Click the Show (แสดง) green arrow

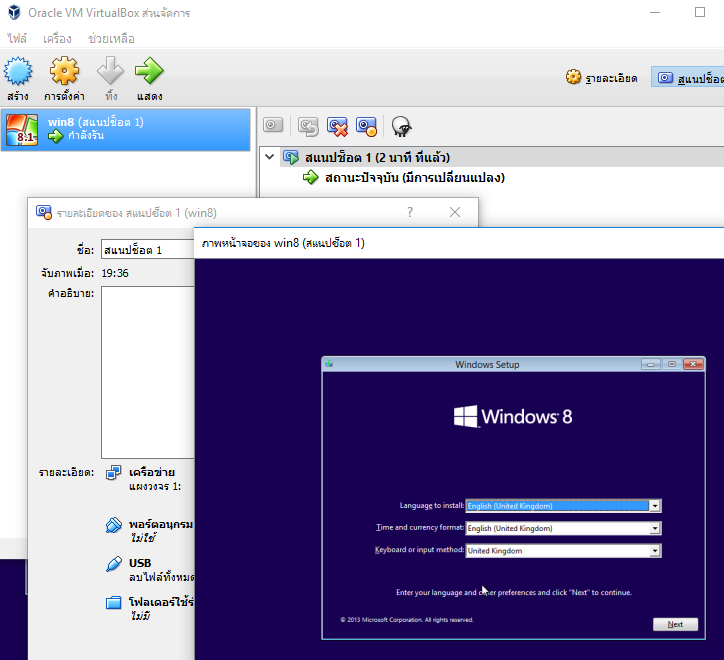149,71
